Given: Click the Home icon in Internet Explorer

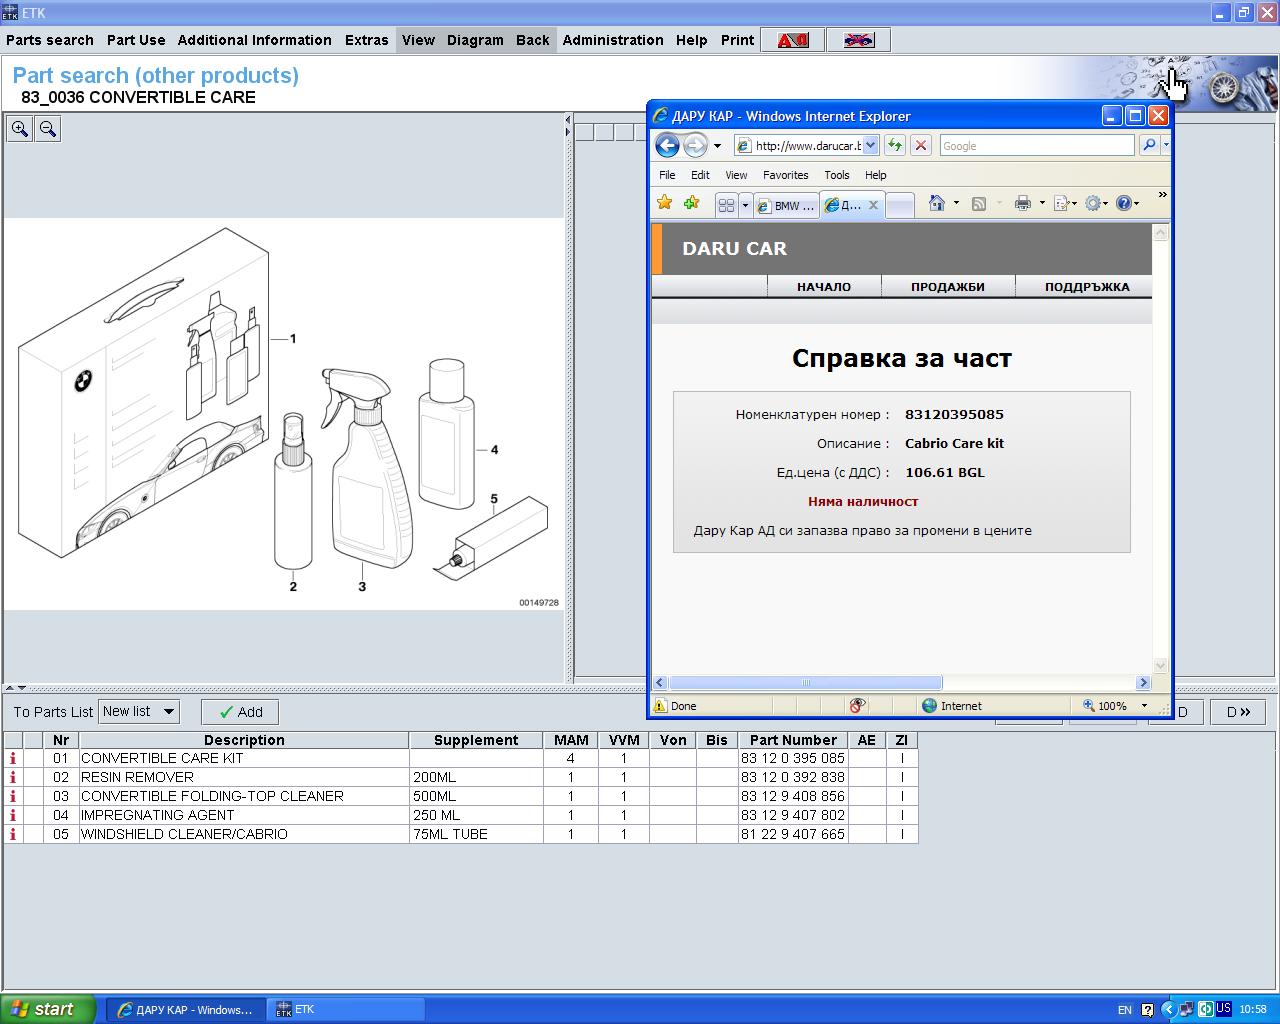Looking at the screenshot, I should pyautogui.click(x=937, y=203).
